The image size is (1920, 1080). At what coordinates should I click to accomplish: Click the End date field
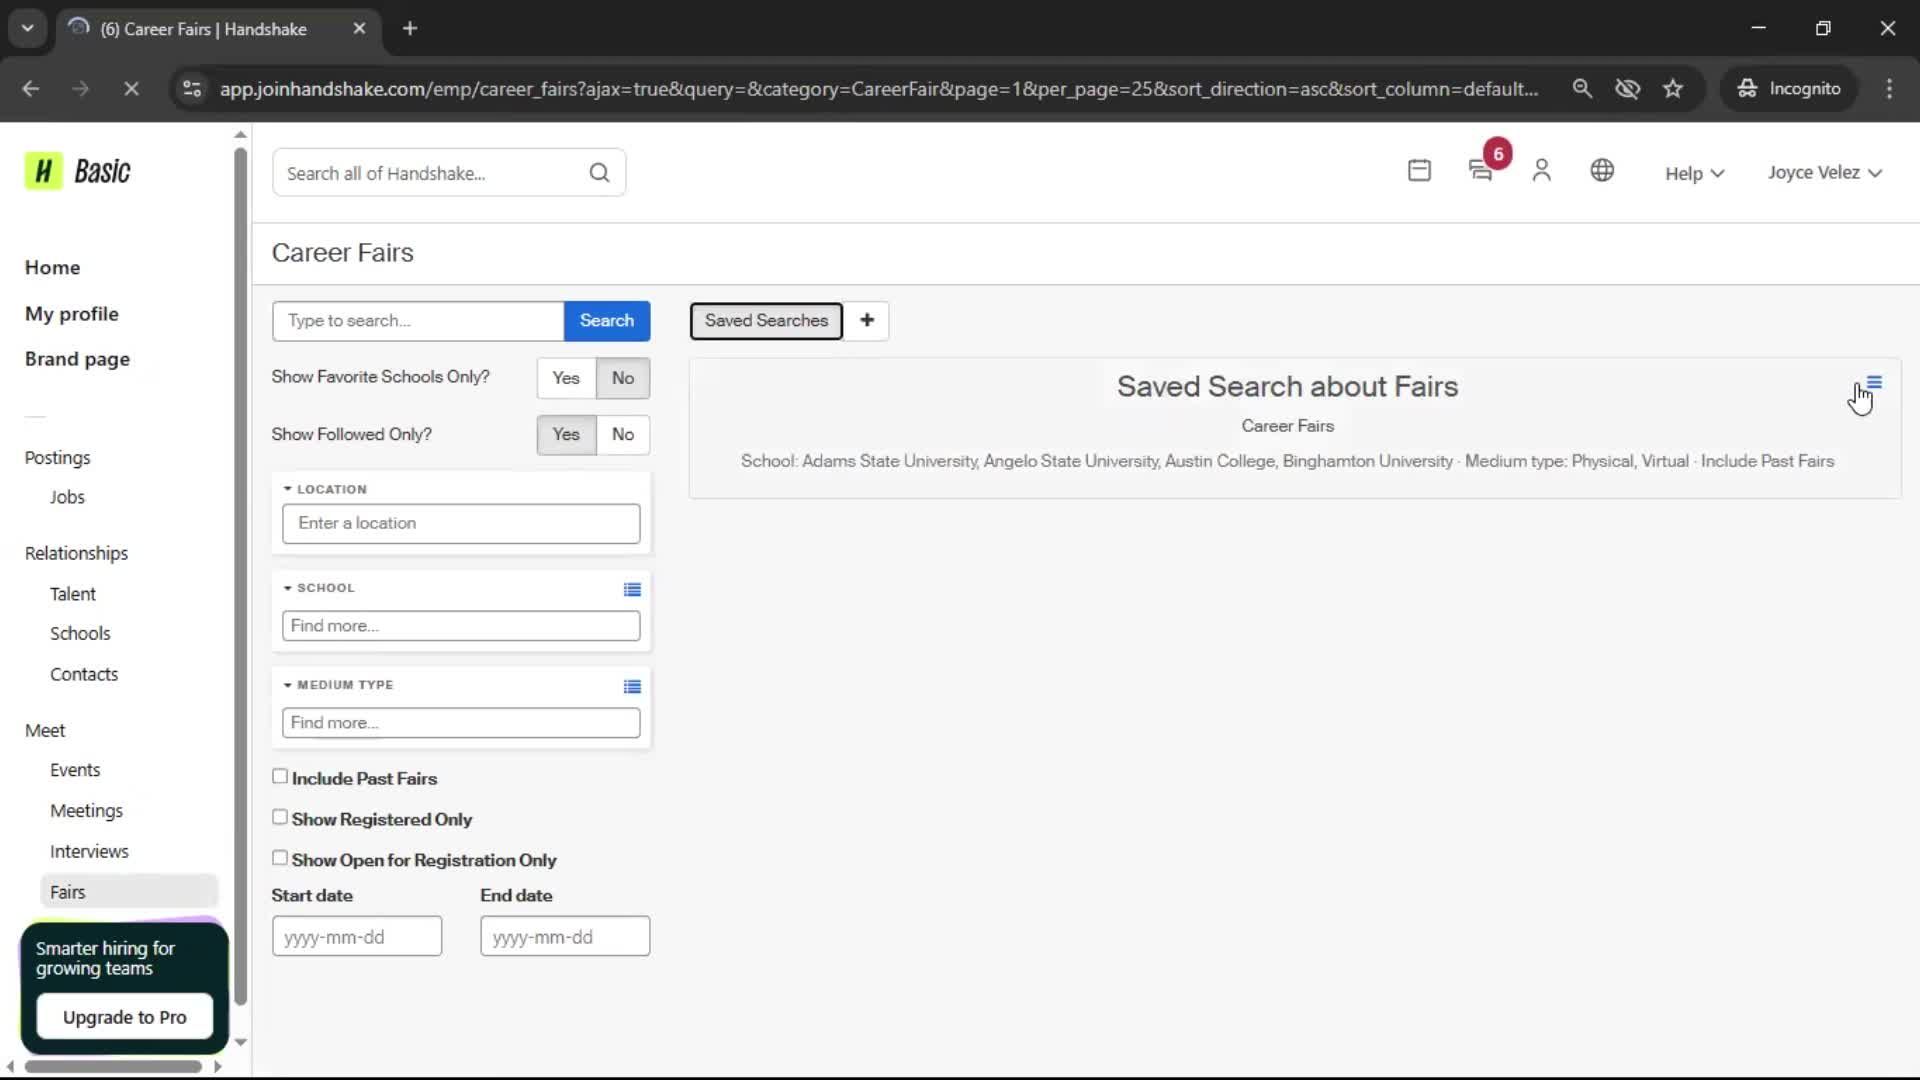click(565, 937)
